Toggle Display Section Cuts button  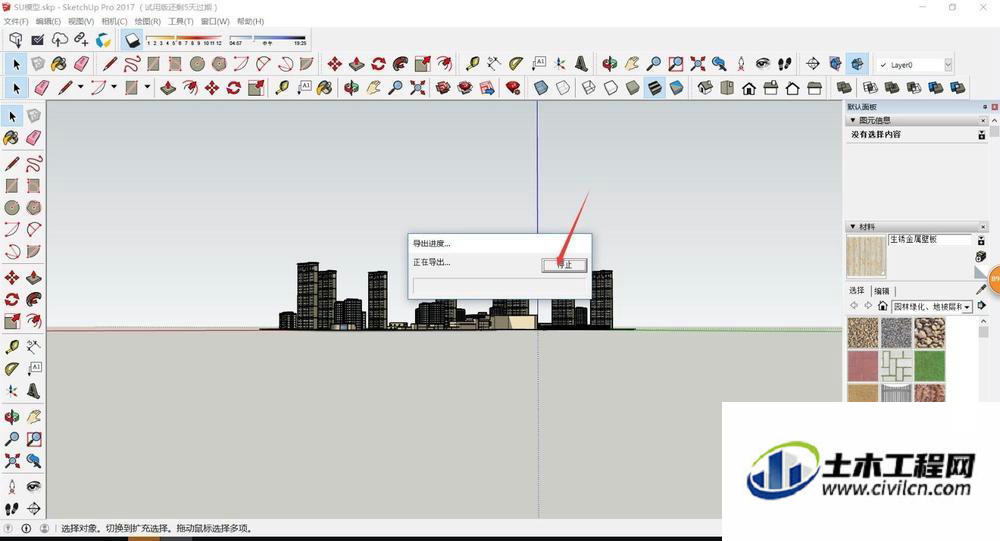pos(857,63)
